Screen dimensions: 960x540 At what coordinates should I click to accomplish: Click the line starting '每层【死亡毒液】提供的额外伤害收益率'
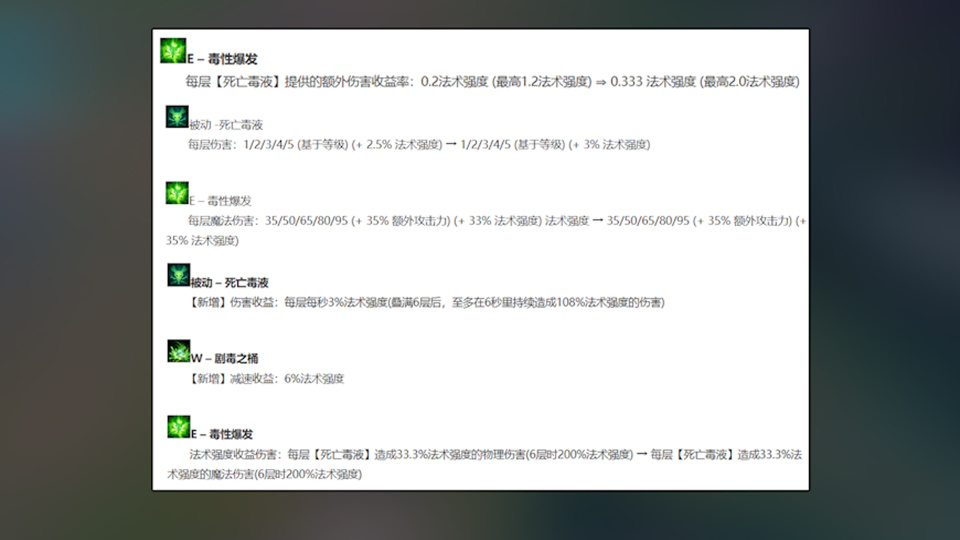493,81
